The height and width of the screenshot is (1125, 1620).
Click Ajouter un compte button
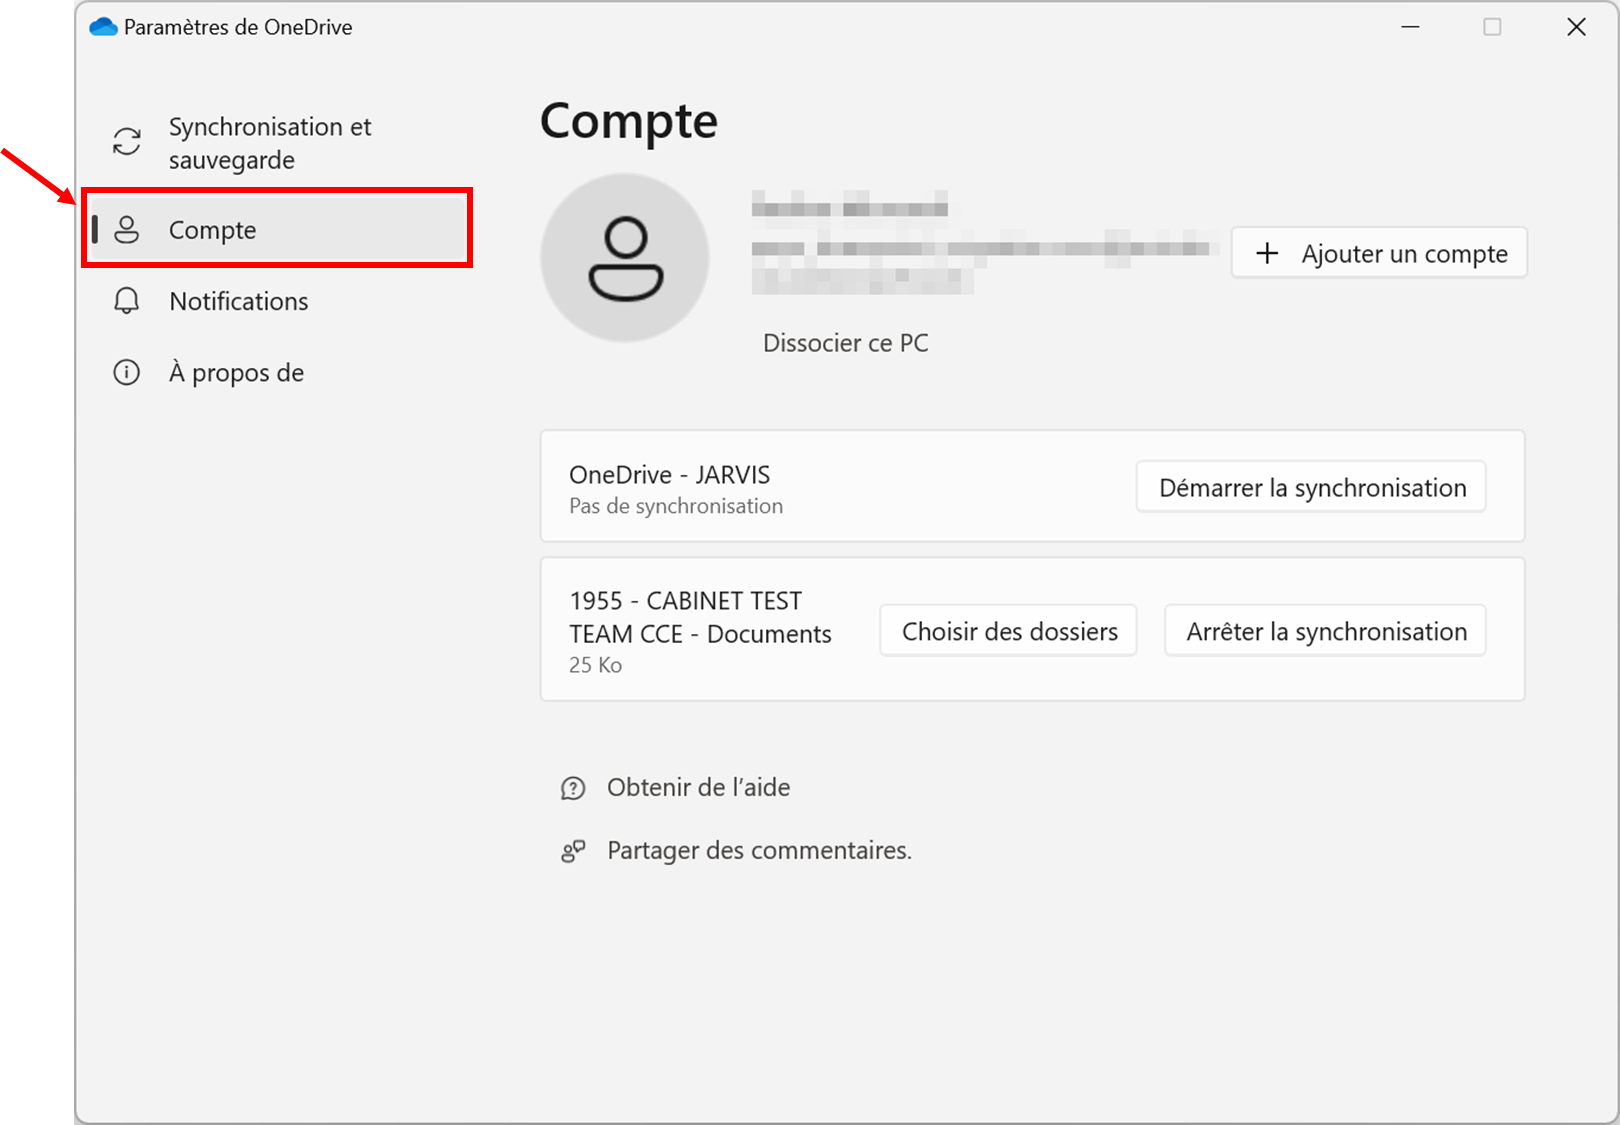click(1379, 253)
